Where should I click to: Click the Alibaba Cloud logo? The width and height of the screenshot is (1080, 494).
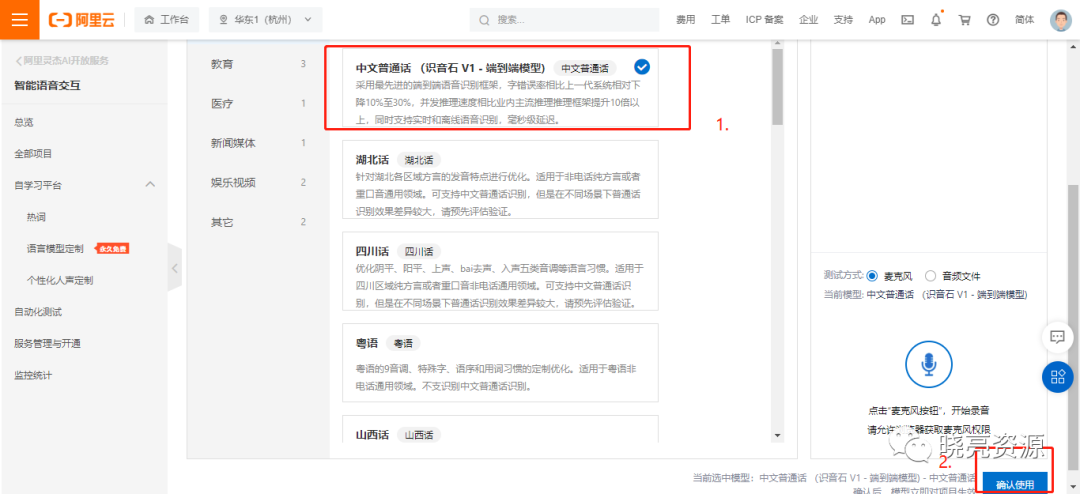(82, 19)
